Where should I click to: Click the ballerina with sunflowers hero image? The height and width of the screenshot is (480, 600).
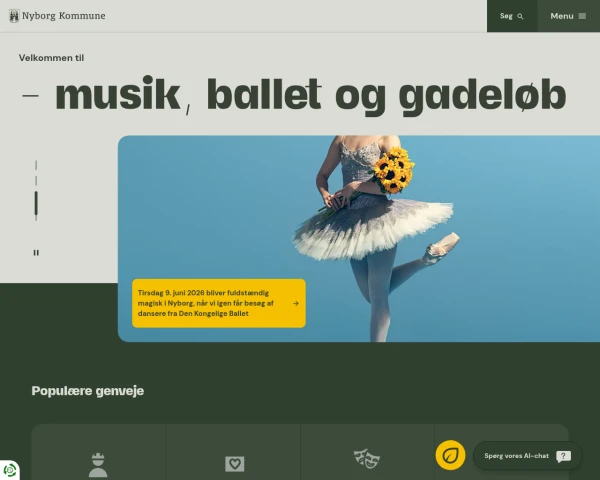[x=359, y=238]
